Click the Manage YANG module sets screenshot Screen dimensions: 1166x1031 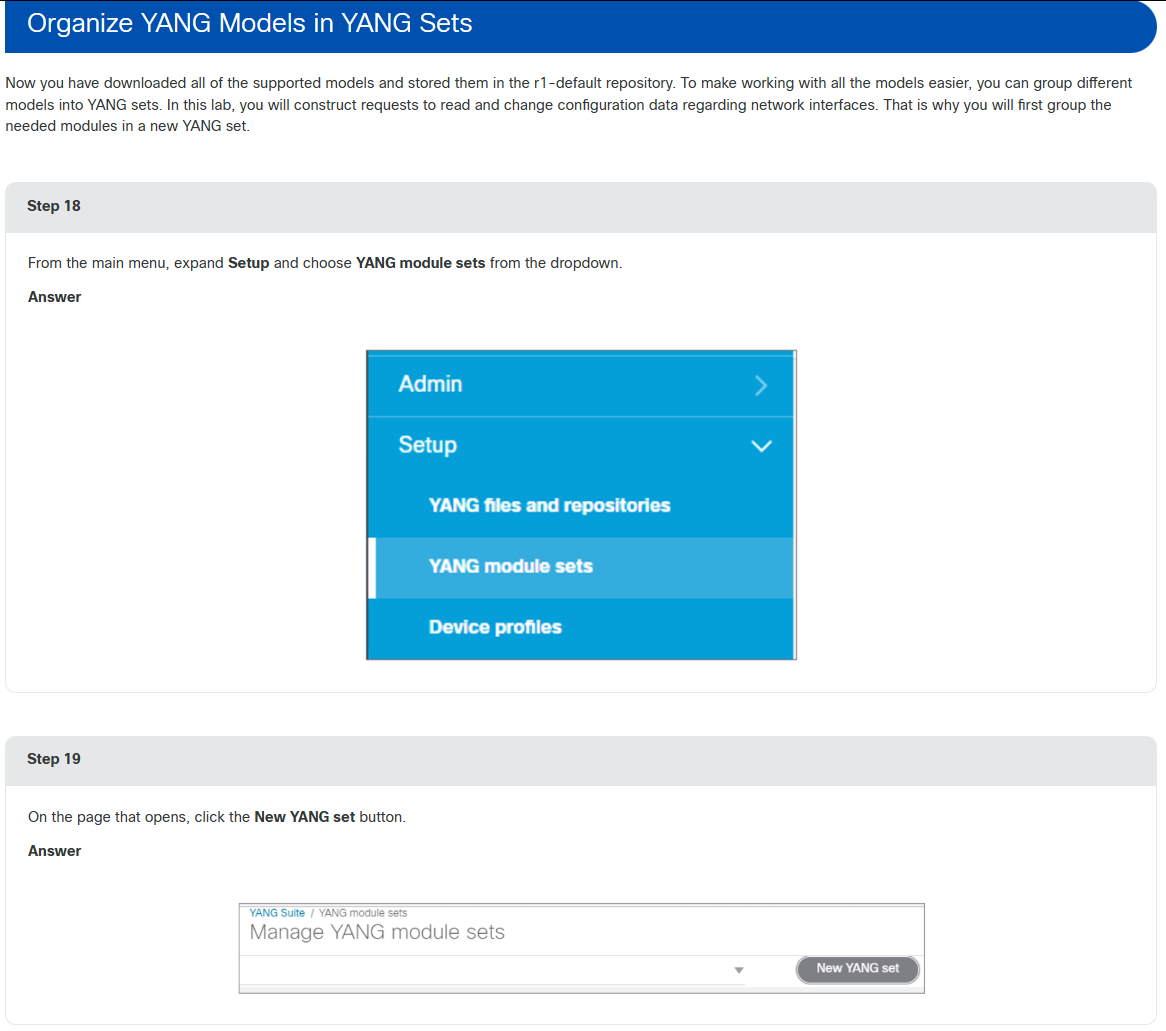[582, 948]
